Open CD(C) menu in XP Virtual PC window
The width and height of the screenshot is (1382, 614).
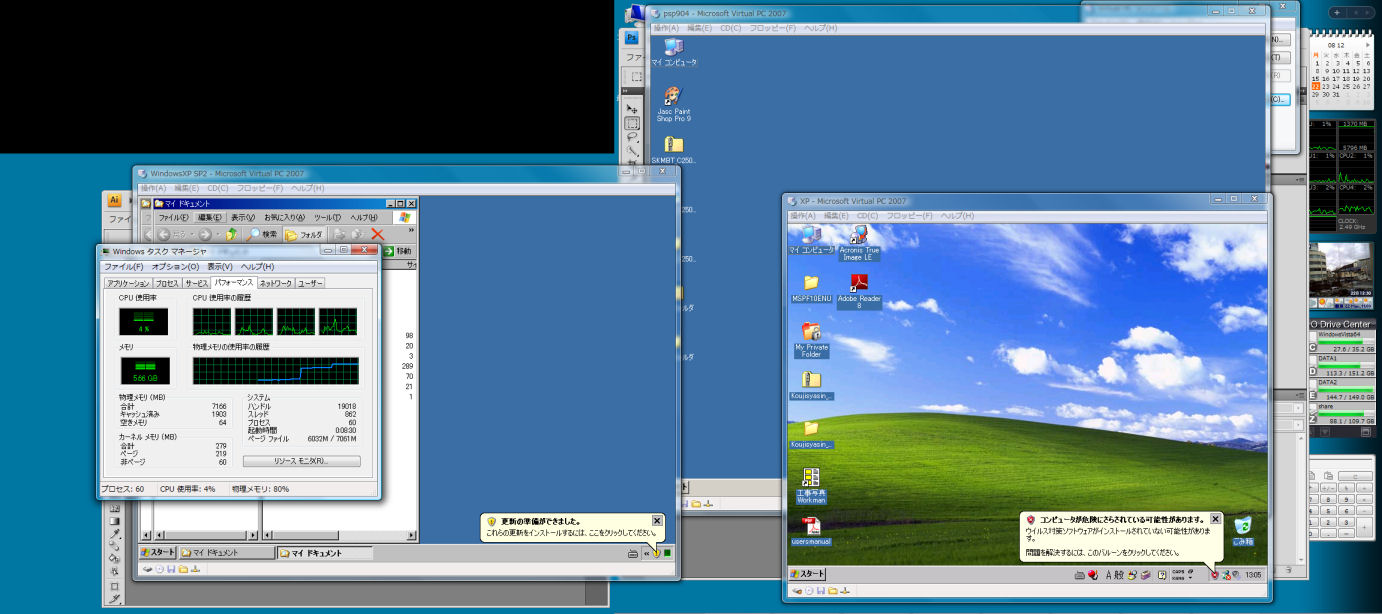(868, 216)
